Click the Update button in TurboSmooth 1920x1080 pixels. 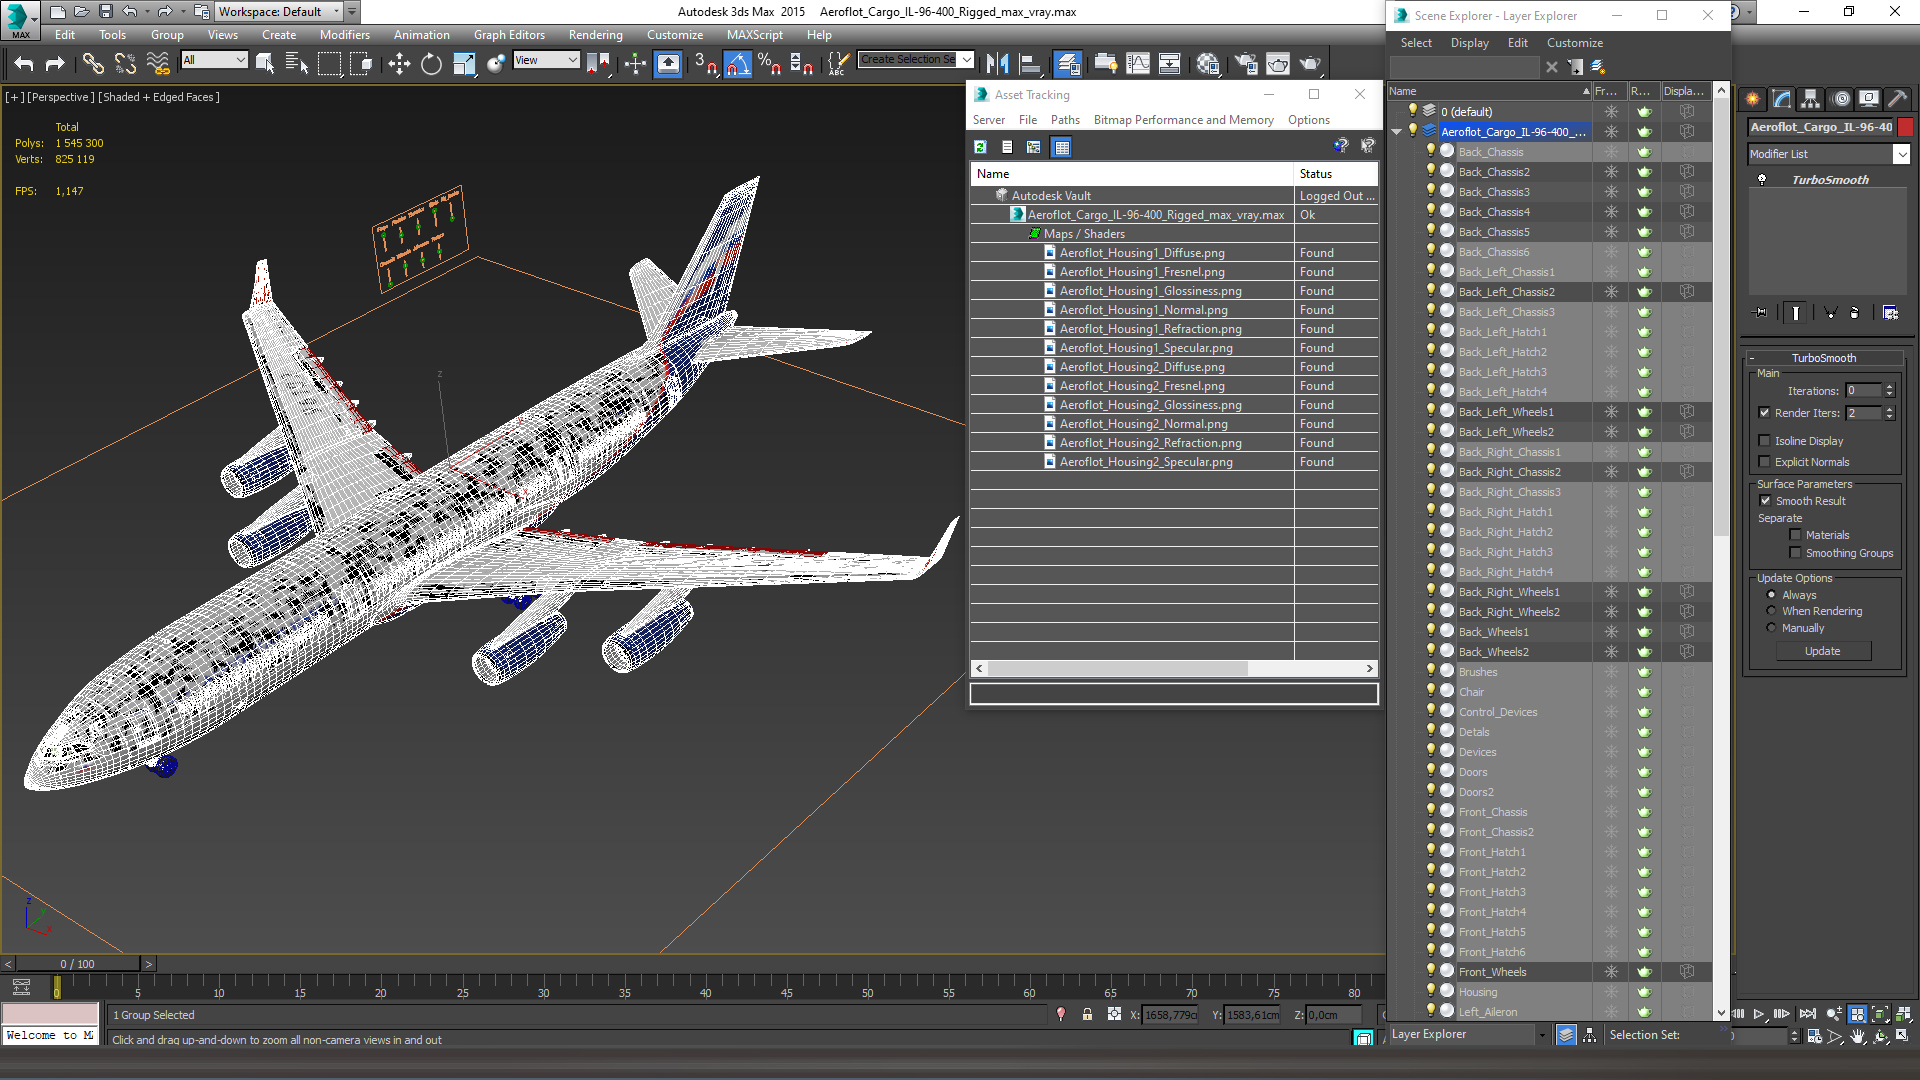(x=1823, y=651)
